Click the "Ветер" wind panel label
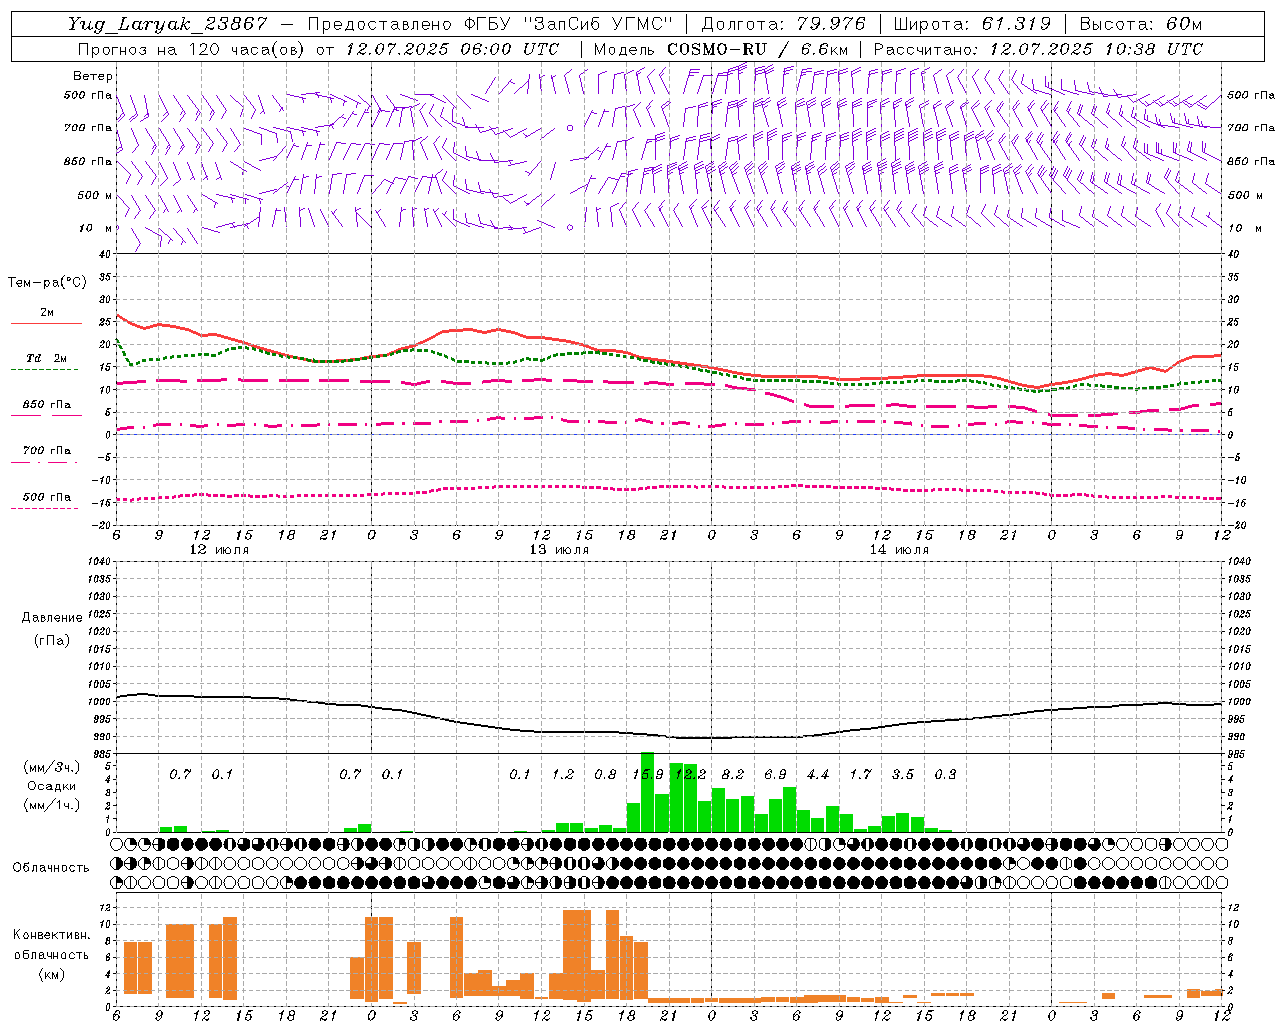Viewport: 1280px width, 1024px height. [x=93, y=76]
